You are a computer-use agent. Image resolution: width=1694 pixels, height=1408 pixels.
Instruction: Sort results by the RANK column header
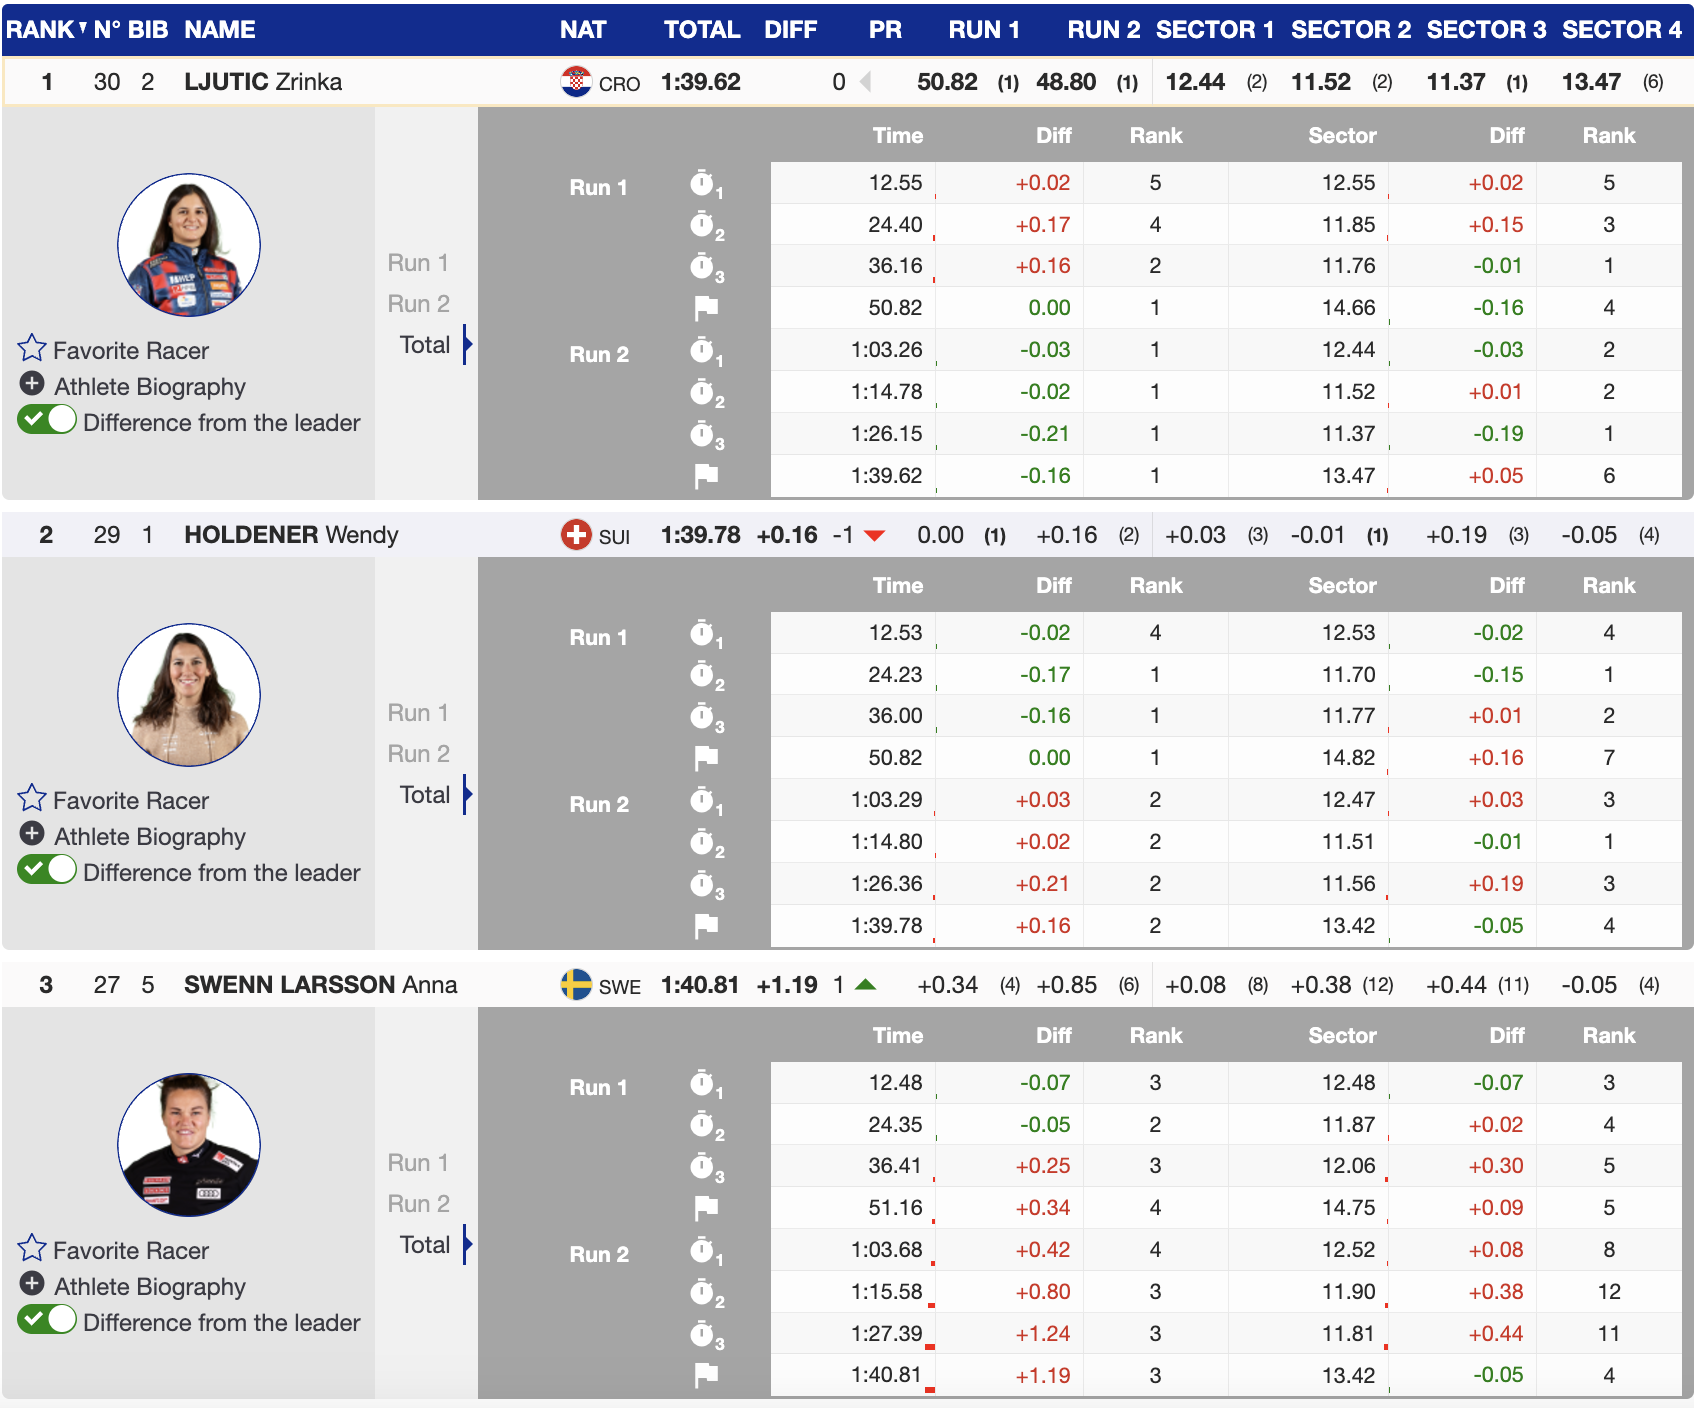(41, 30)
